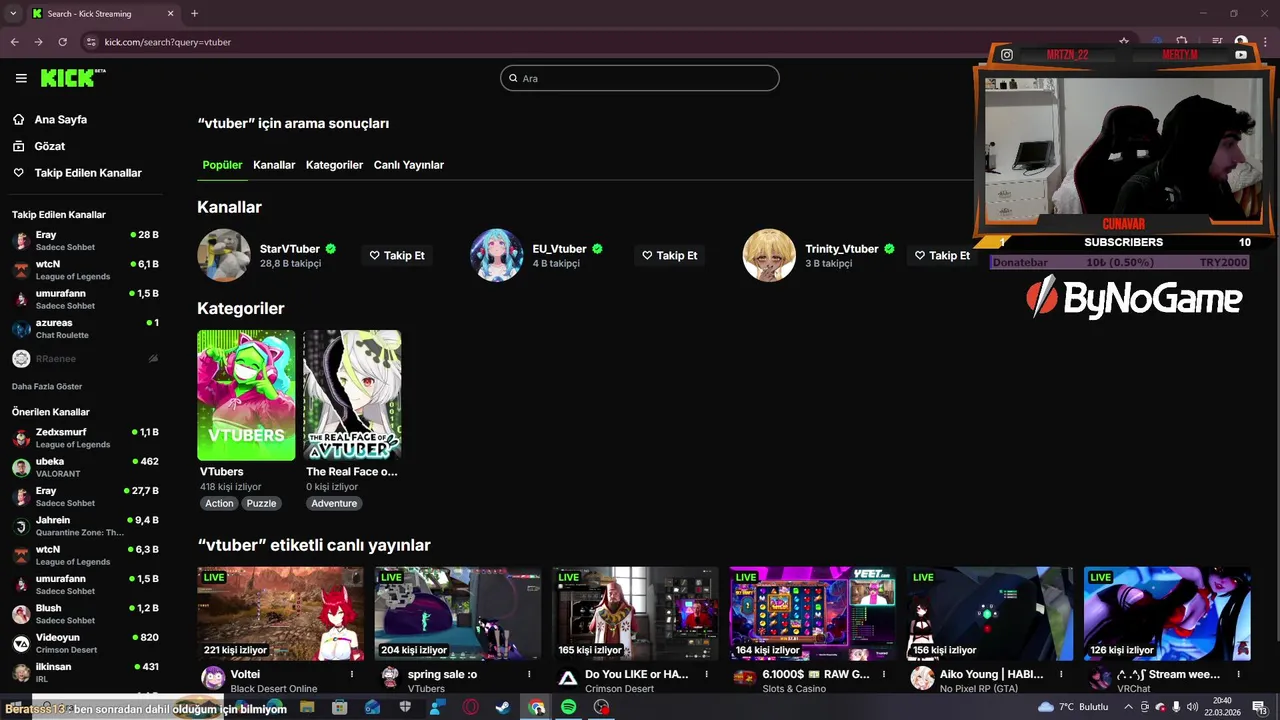1280x720 pixels.
Task: Open the Slots & Casino stream thumbnail
Action: tap(812, 613)
